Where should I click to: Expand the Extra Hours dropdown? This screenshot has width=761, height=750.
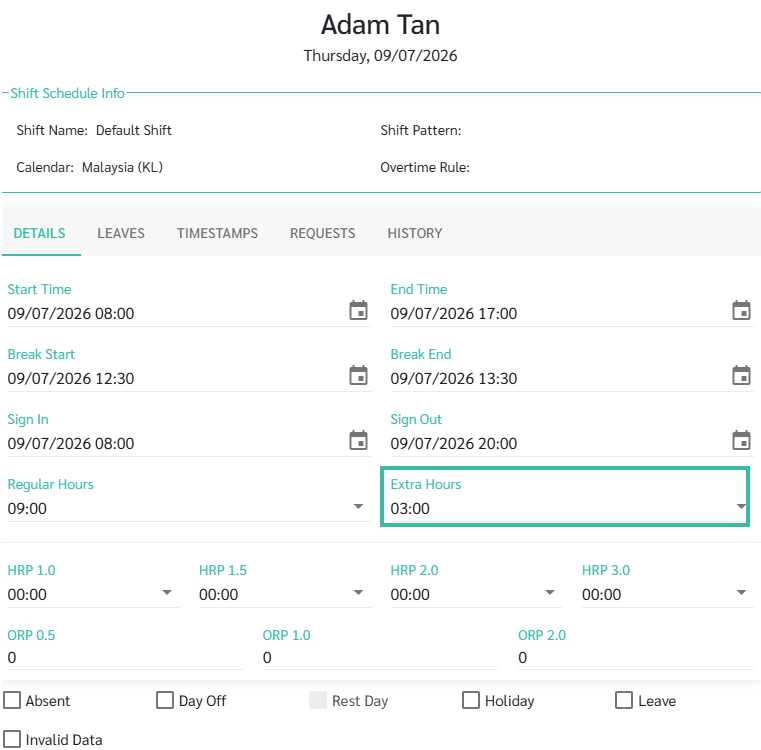741,506
